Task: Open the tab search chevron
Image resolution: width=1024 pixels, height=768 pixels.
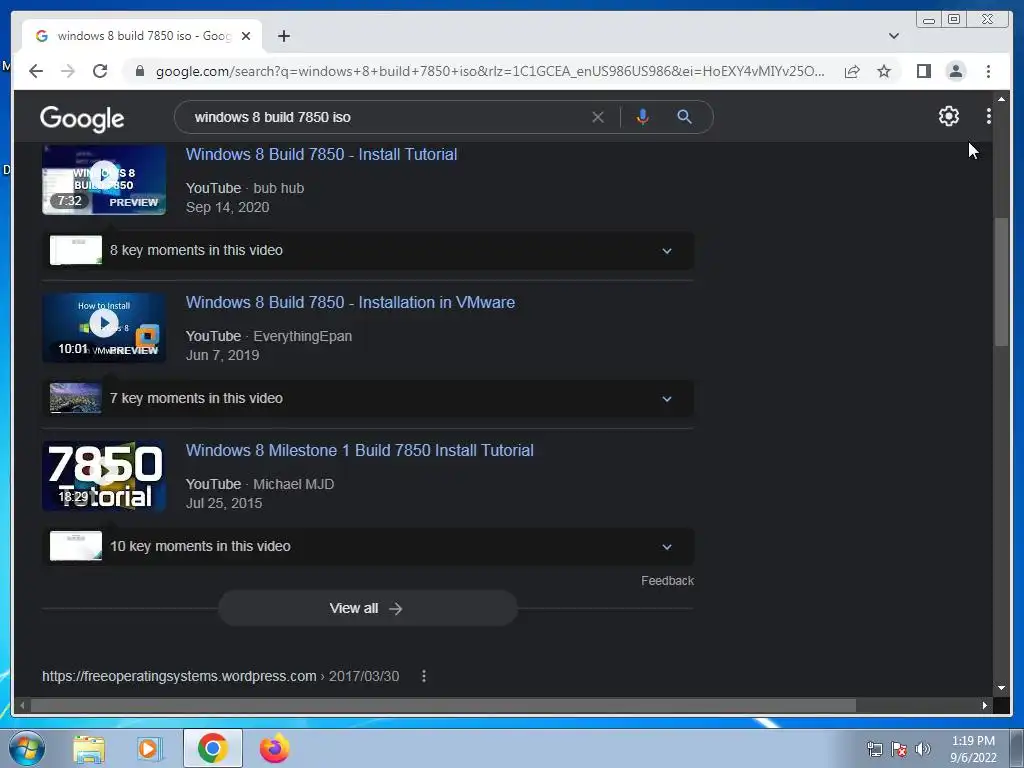Action: point(893,36)
